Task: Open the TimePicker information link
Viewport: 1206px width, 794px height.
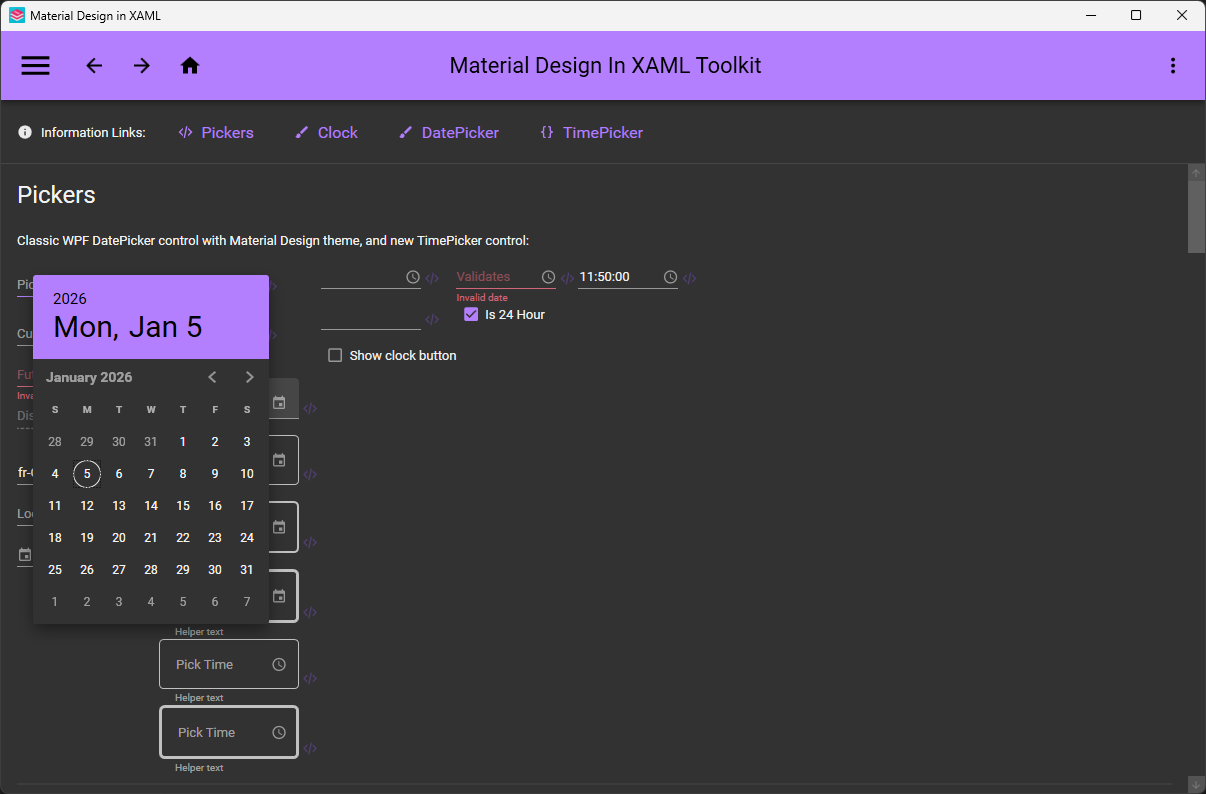Action: pos(591,132)
